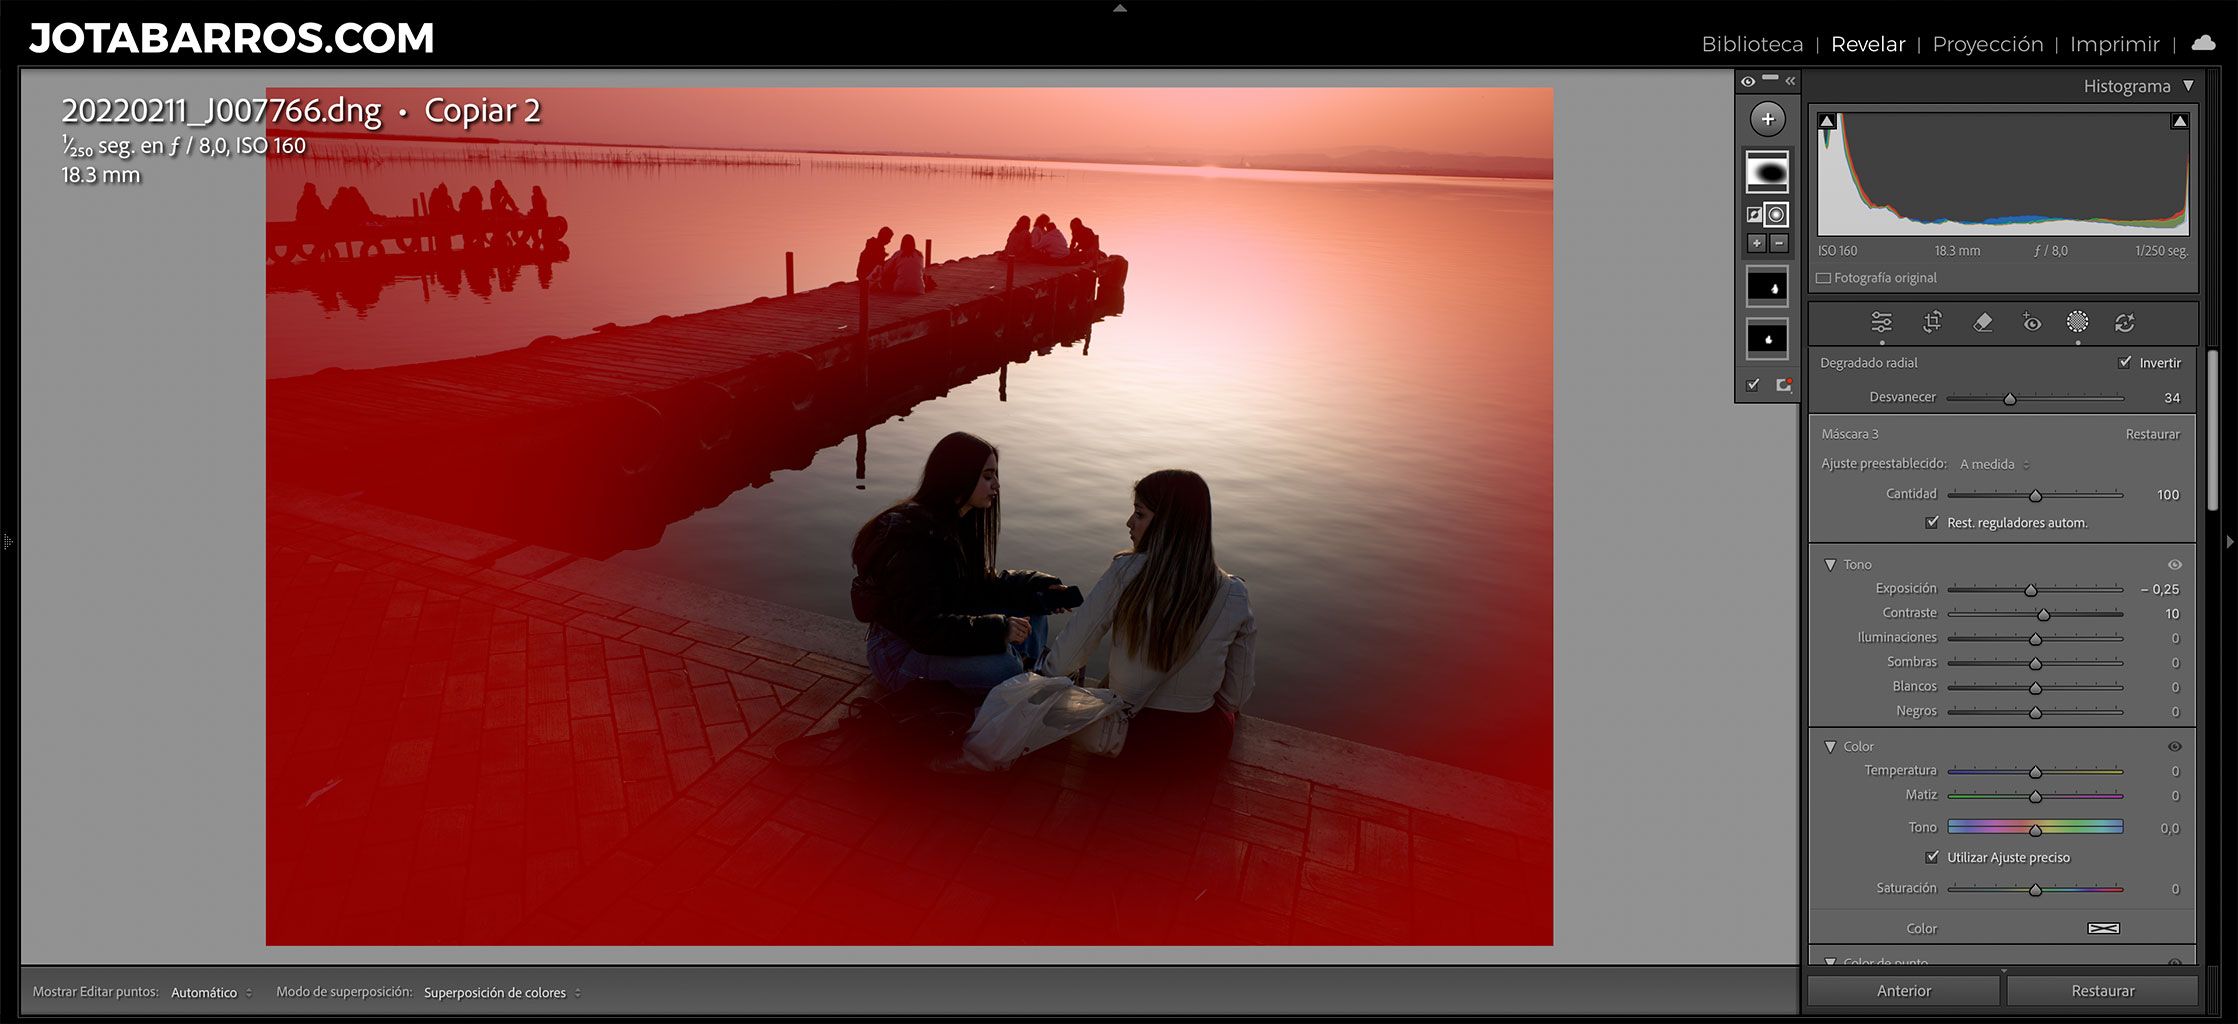Click the Masking tool icon
The image size is (2238, 1024).
pyautogui.click(x=2077, y=322)
